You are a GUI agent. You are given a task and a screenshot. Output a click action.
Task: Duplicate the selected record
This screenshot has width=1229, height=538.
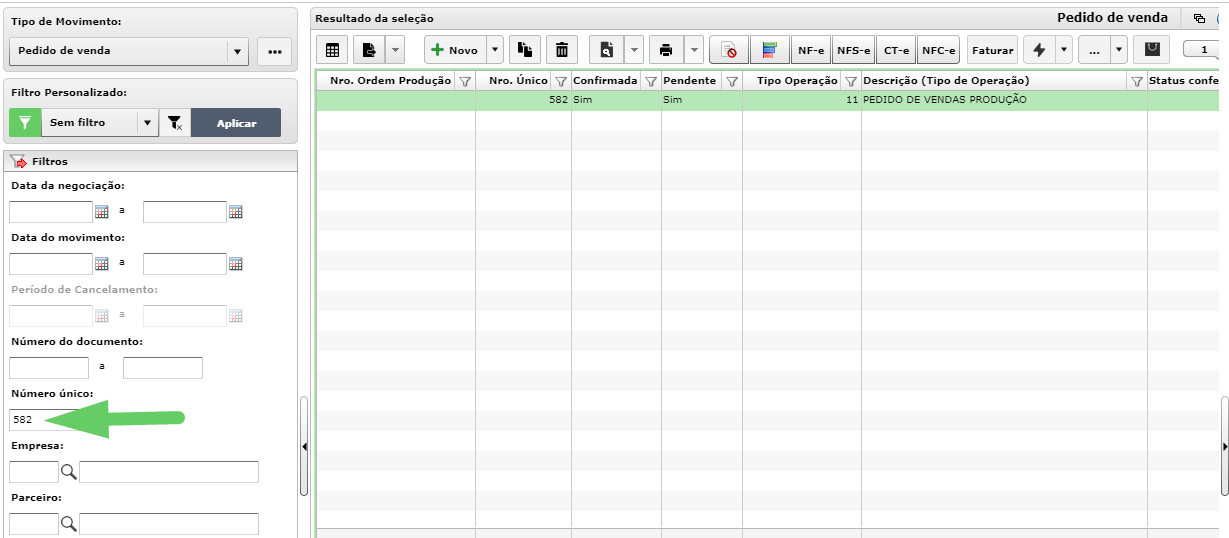tap(525, 50)
